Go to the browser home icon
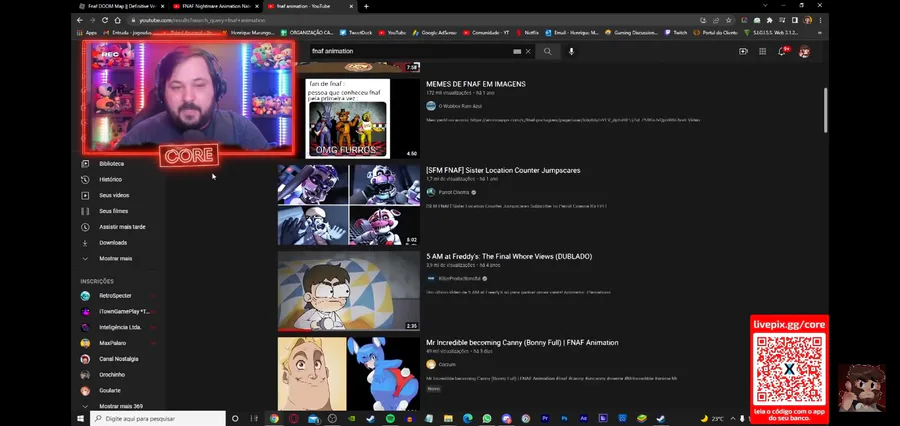Screen dimensions: 900x426 pos(117,20)
